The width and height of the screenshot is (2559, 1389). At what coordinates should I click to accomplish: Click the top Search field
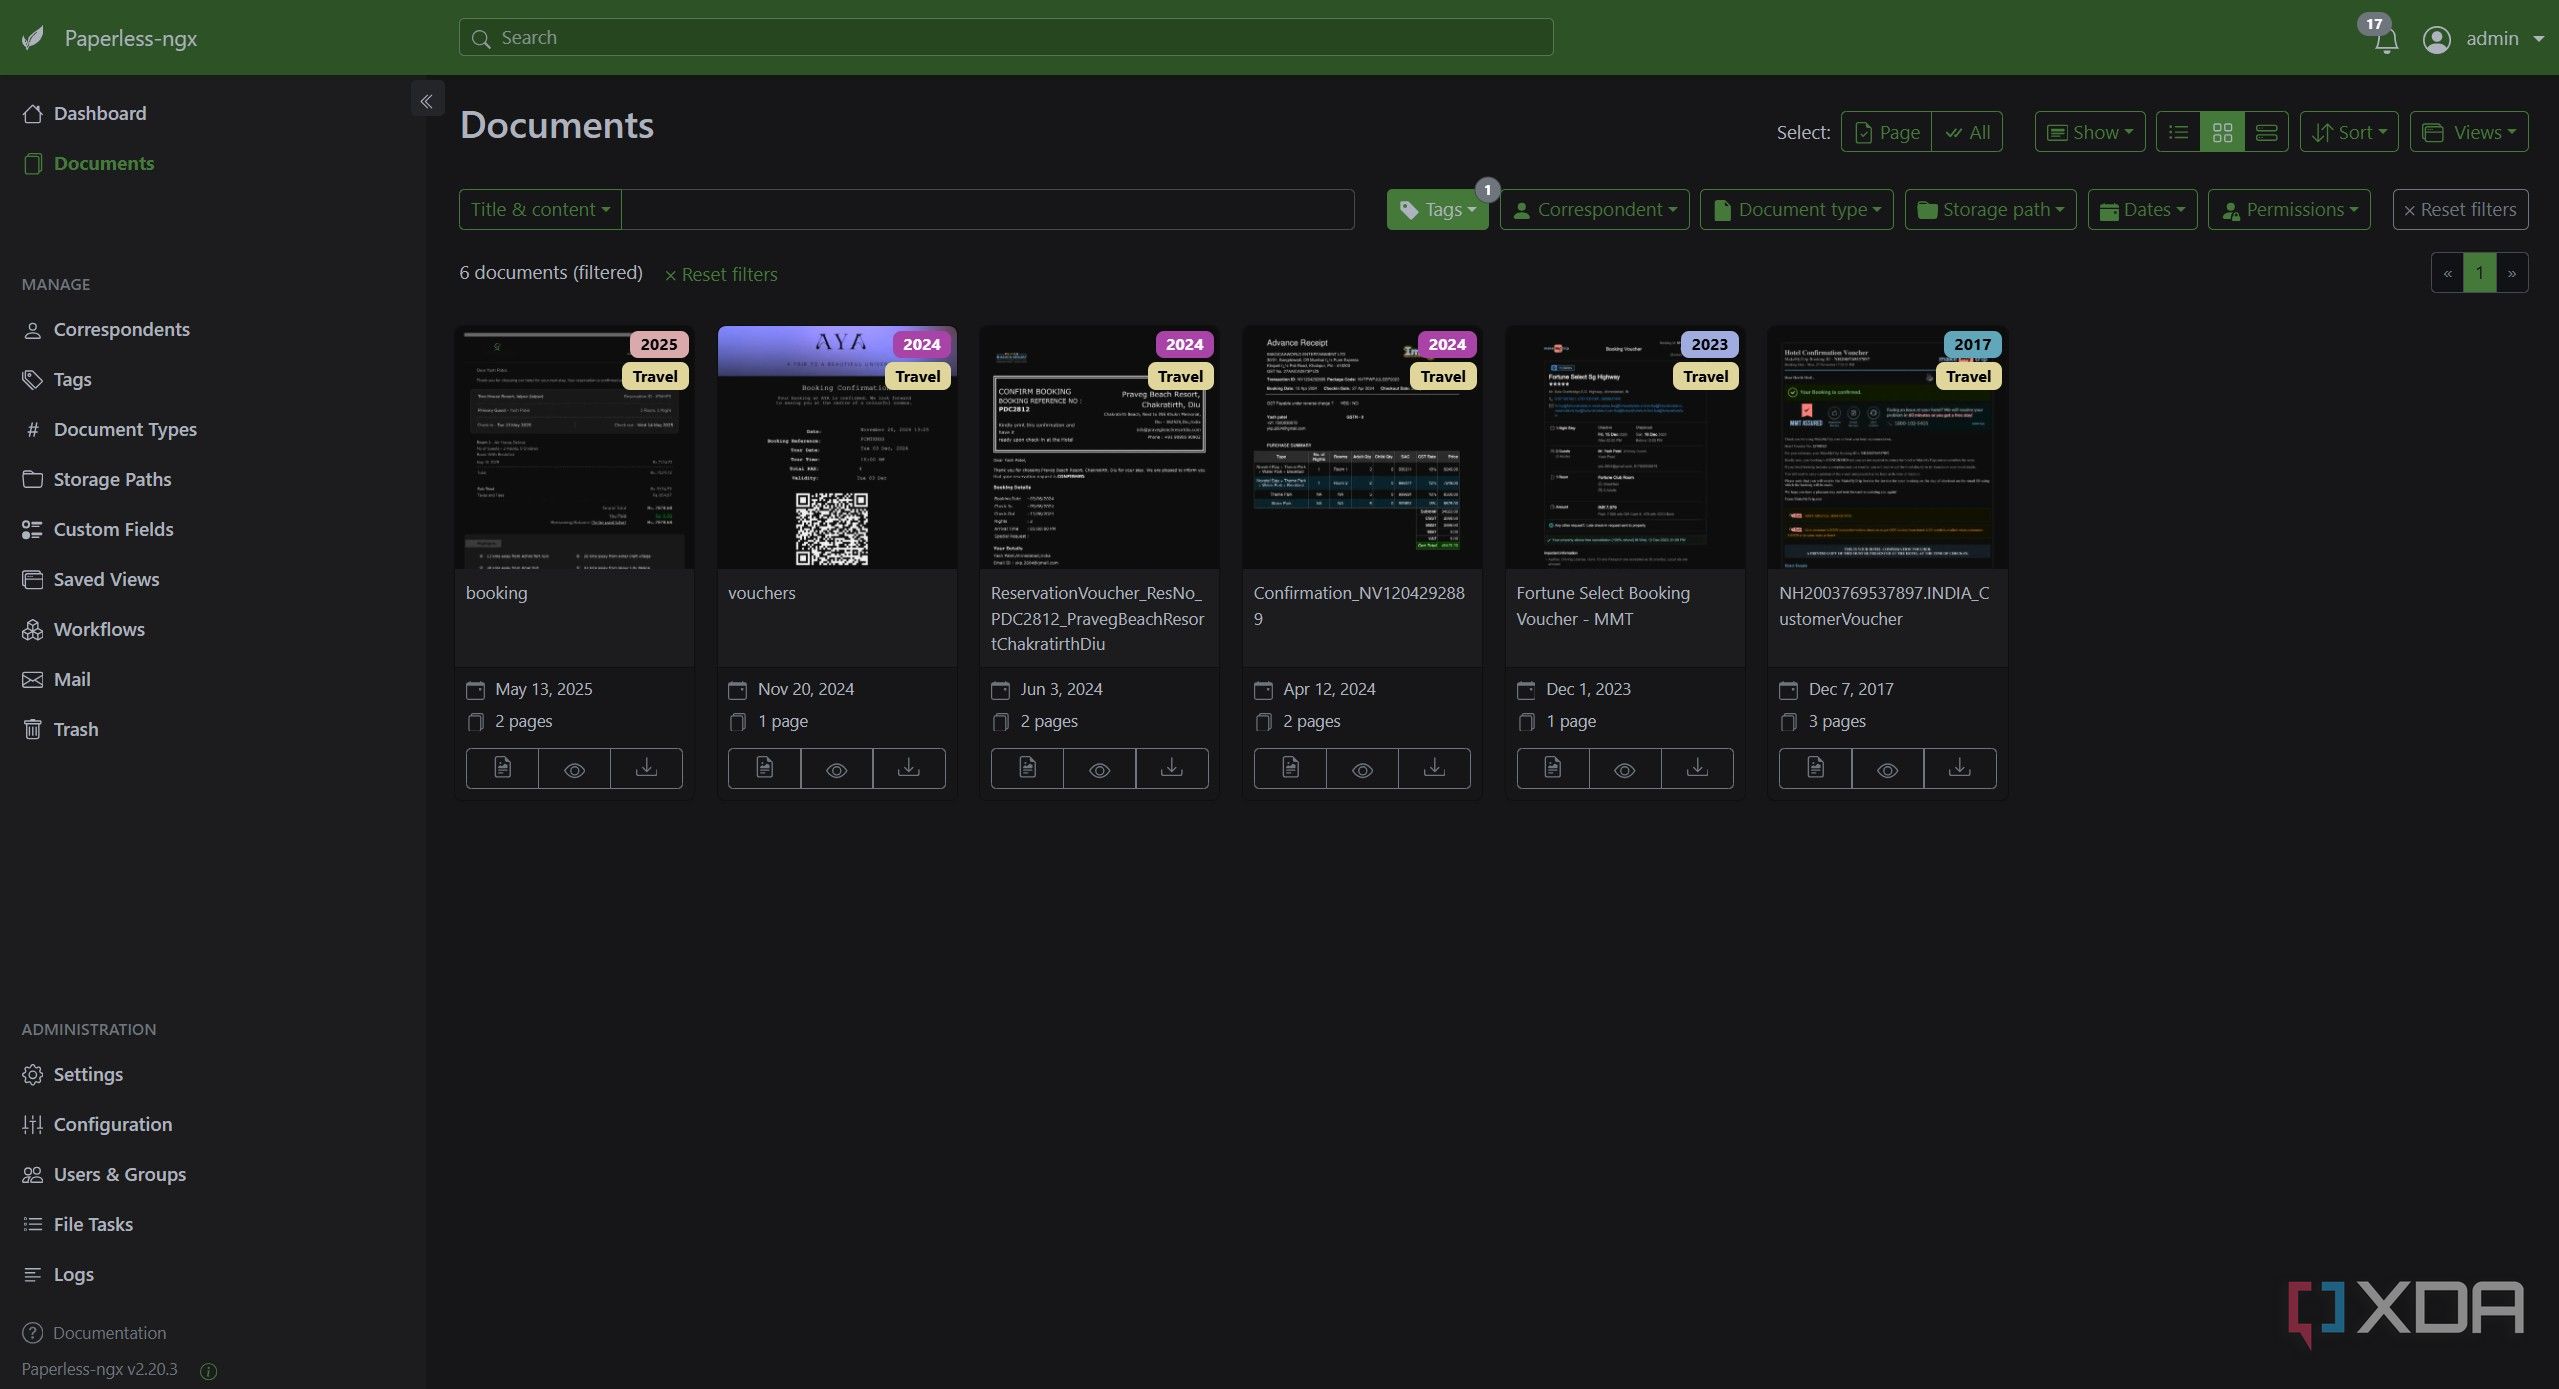1005,38
